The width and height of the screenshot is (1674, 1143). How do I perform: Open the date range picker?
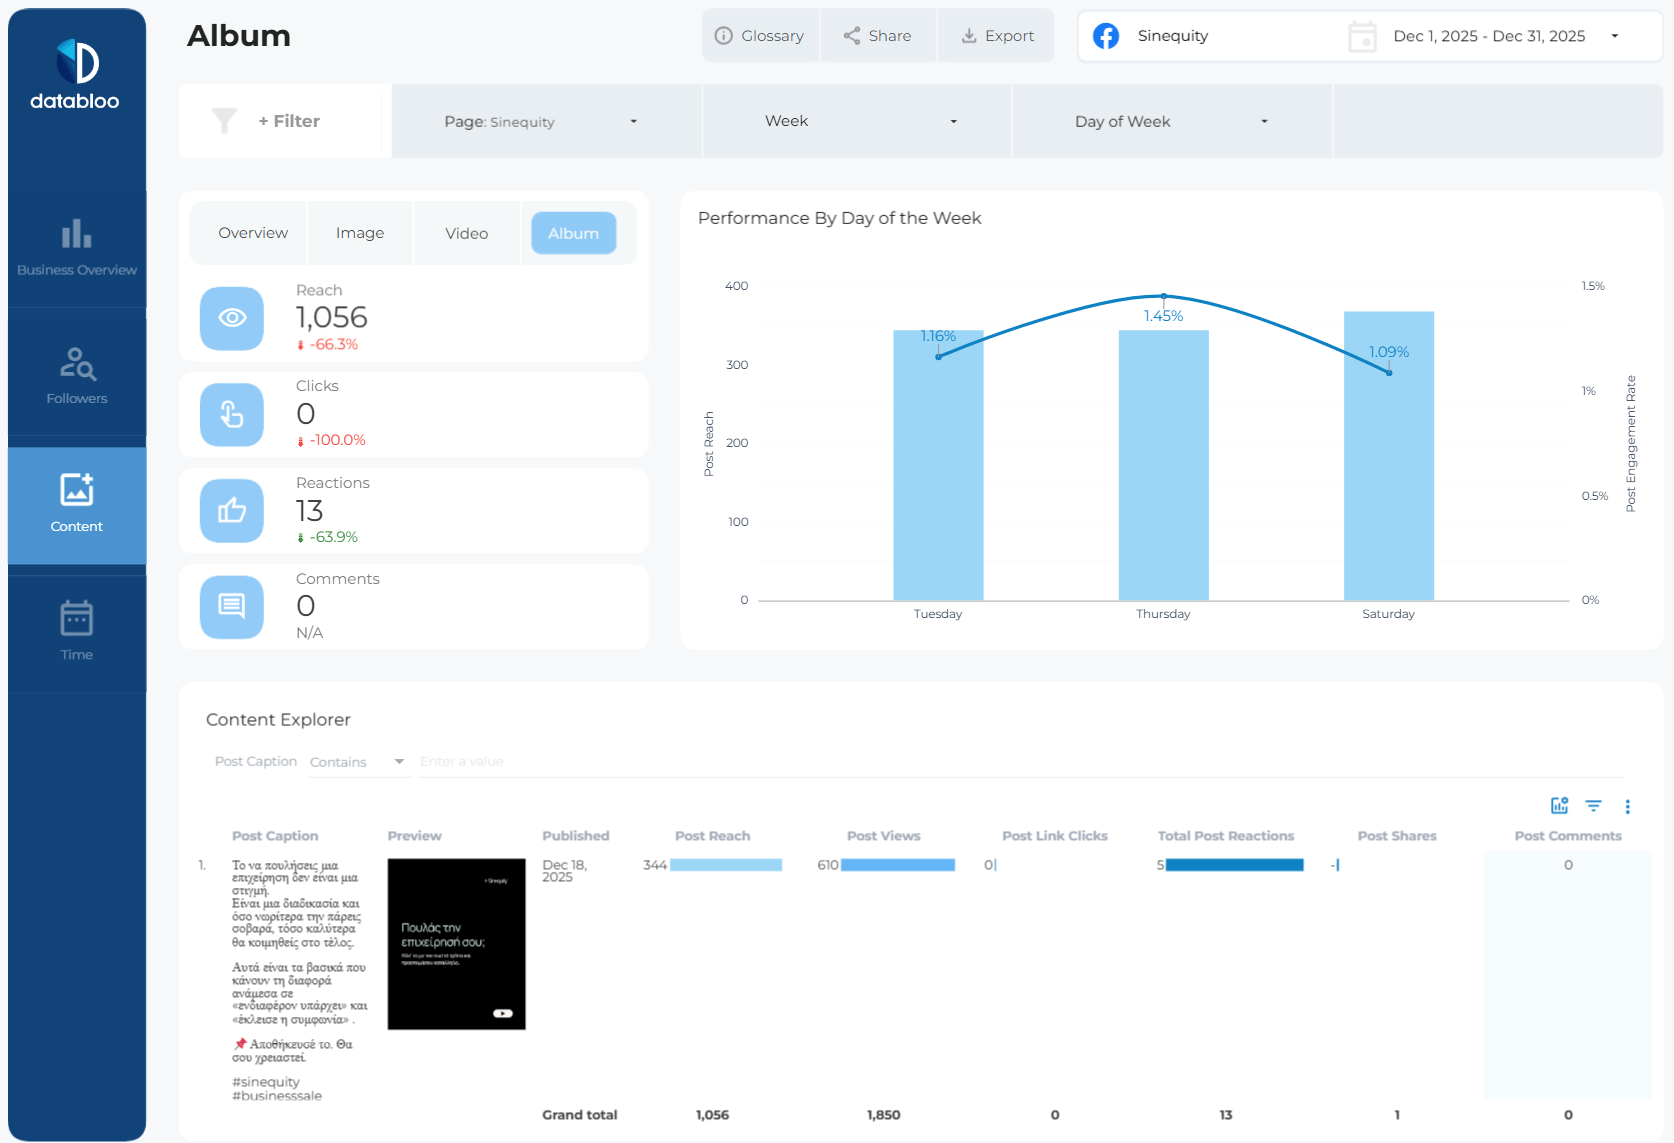(x=1487, y=37)
